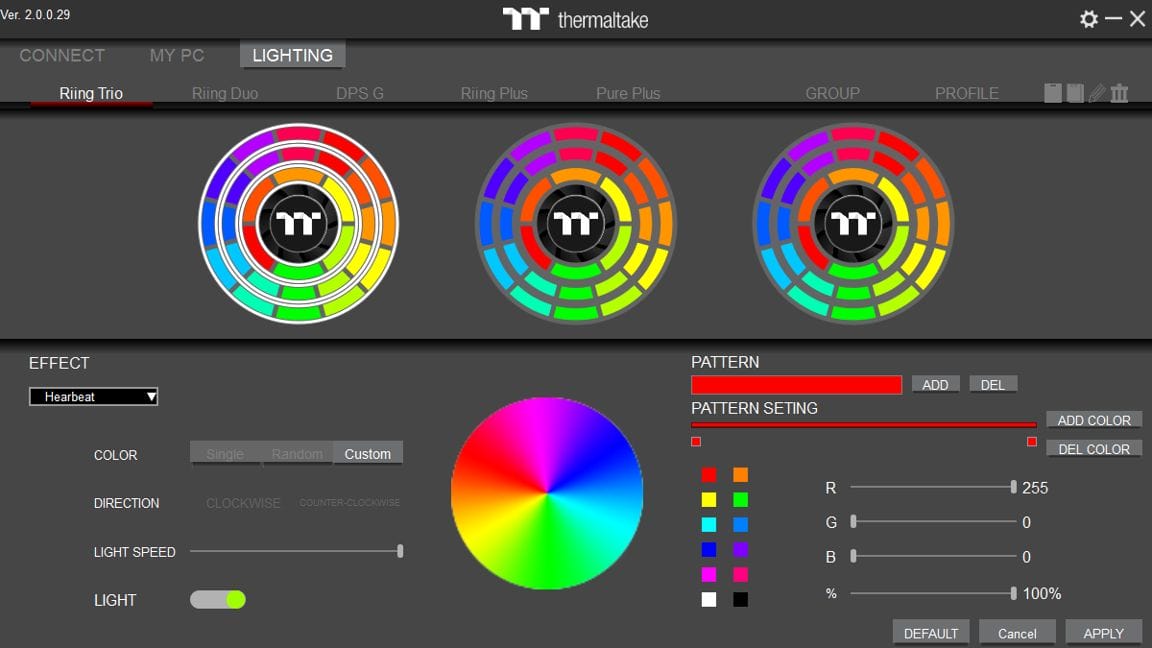Viewport: 1152px width, 648px height.
Task: Pick a color from the color wheel
Action: [x=546, y=493]
